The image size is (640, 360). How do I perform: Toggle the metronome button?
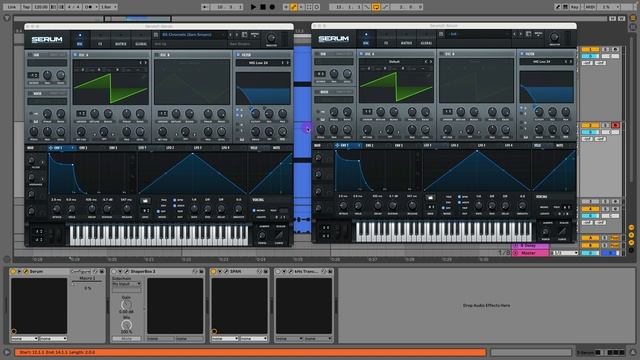pyautogui.click(x=88, y=7)
